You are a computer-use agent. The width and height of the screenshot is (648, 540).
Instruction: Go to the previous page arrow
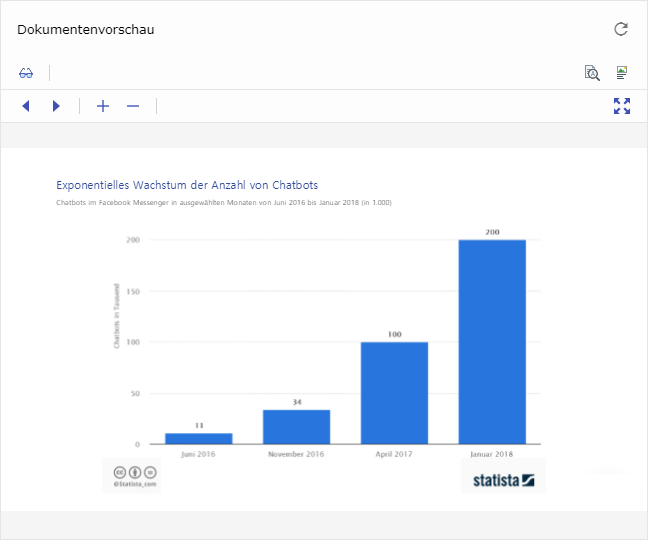click(x=26, y=106)
